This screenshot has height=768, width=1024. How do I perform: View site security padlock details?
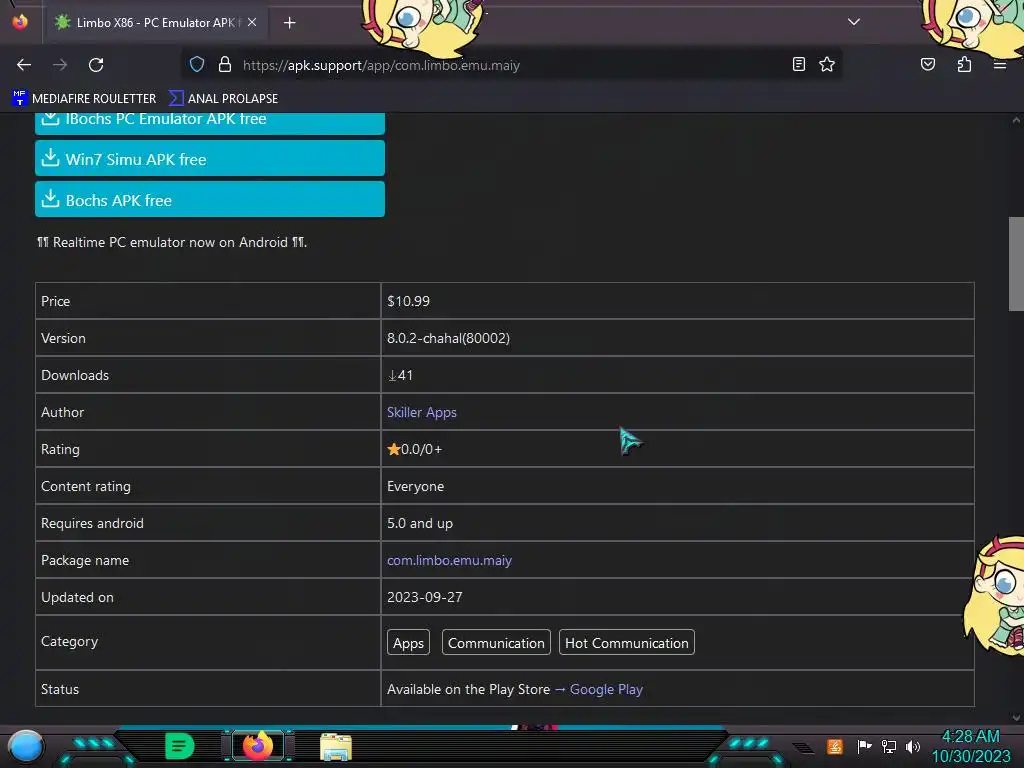[225, 65]
